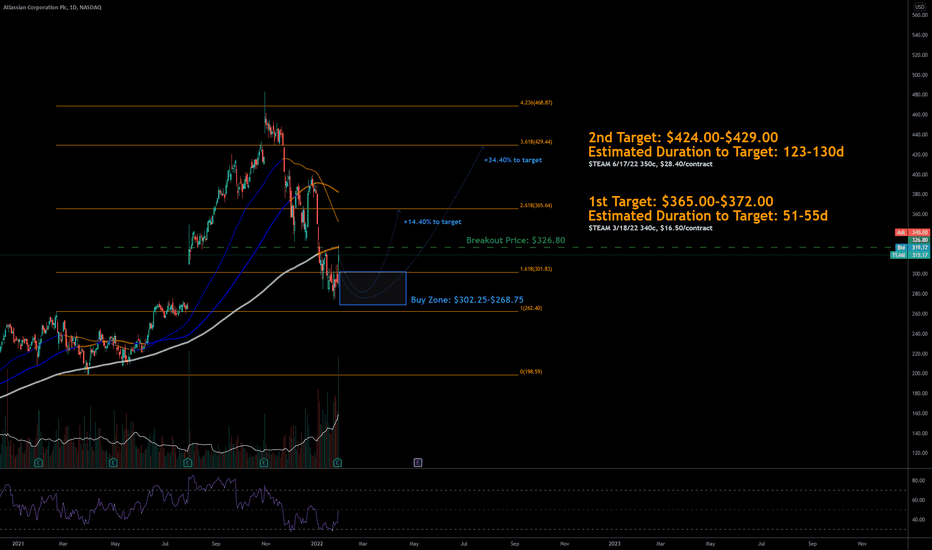This screenshot has height=550, width=932.
Task: Click the earnings marker for January 2022
Action: [x=338, y=462]
